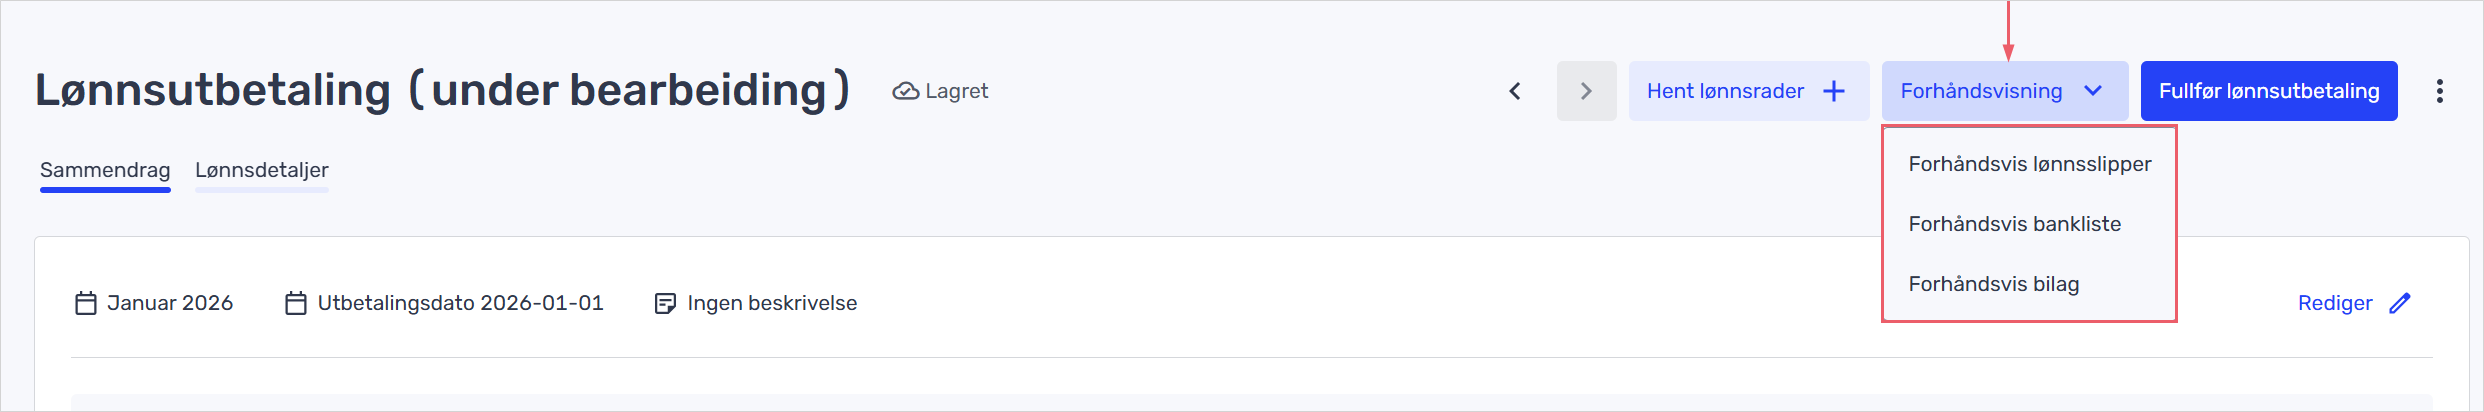Screen dimensions: 2484x412
Task: Open the Sammendrag tab
Action: coord(105,170)
